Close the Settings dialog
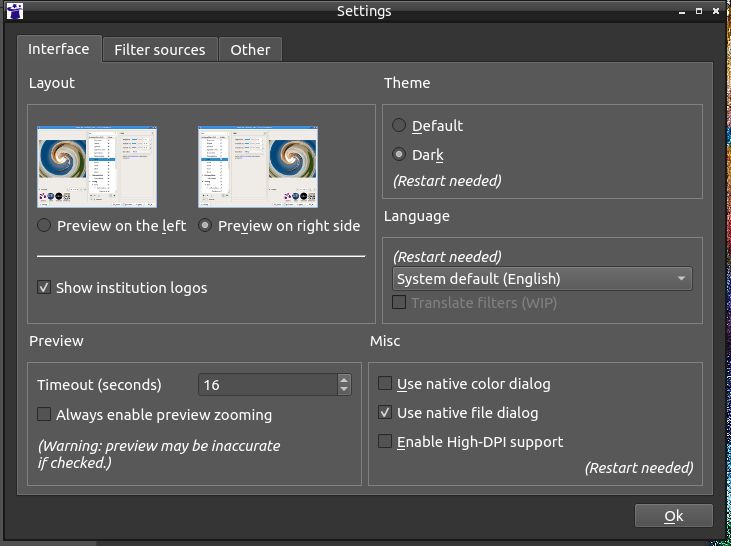Image resolution: width=731 pixels, height=546 pixels. pos(716,11)
